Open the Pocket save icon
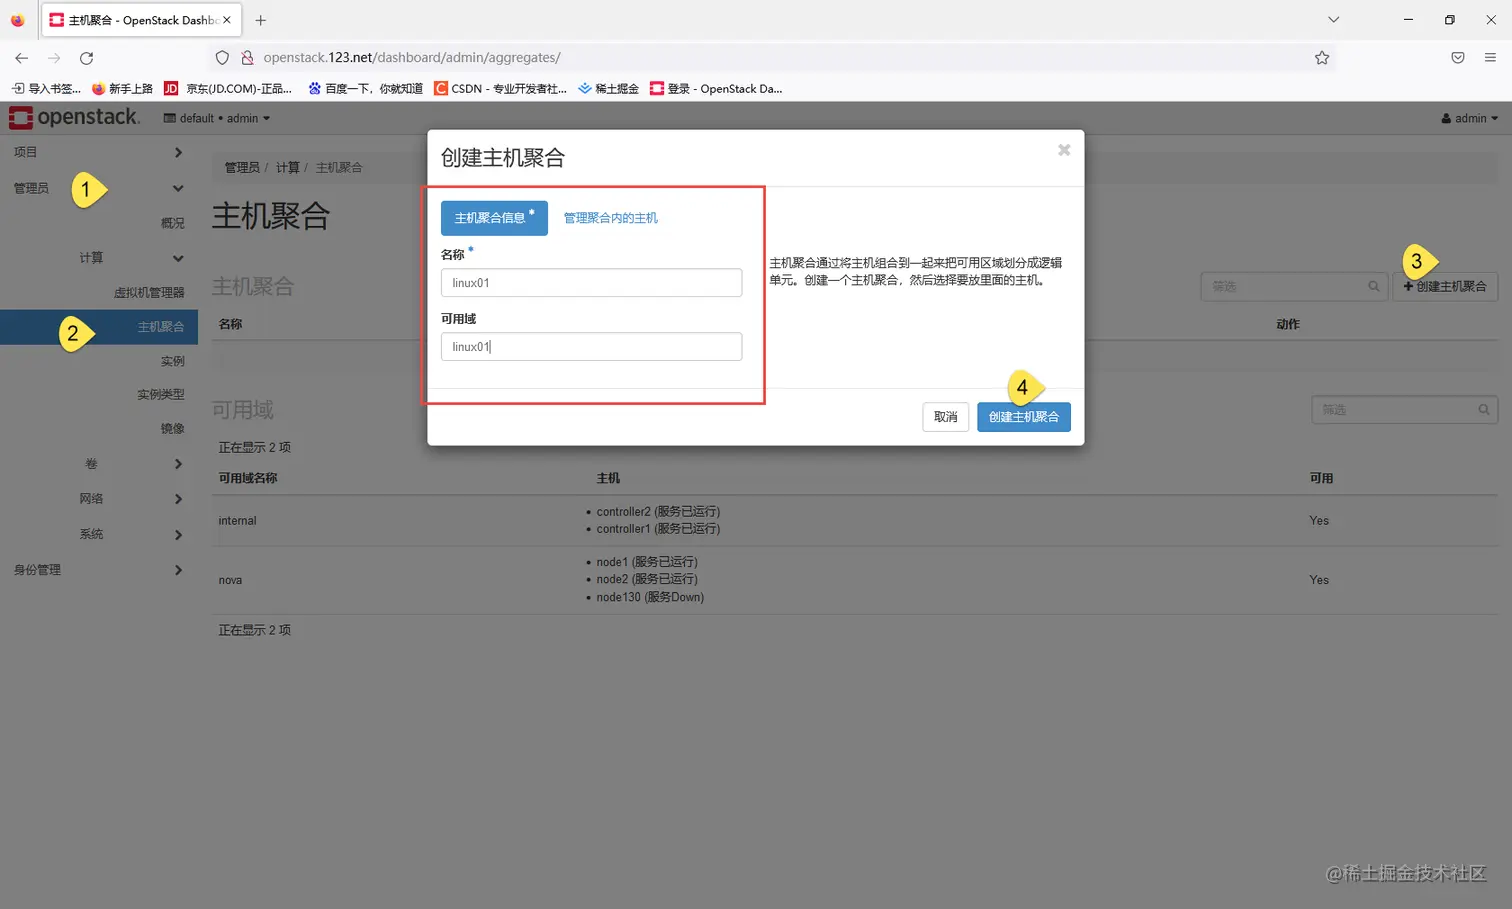 coord(1458,58)
